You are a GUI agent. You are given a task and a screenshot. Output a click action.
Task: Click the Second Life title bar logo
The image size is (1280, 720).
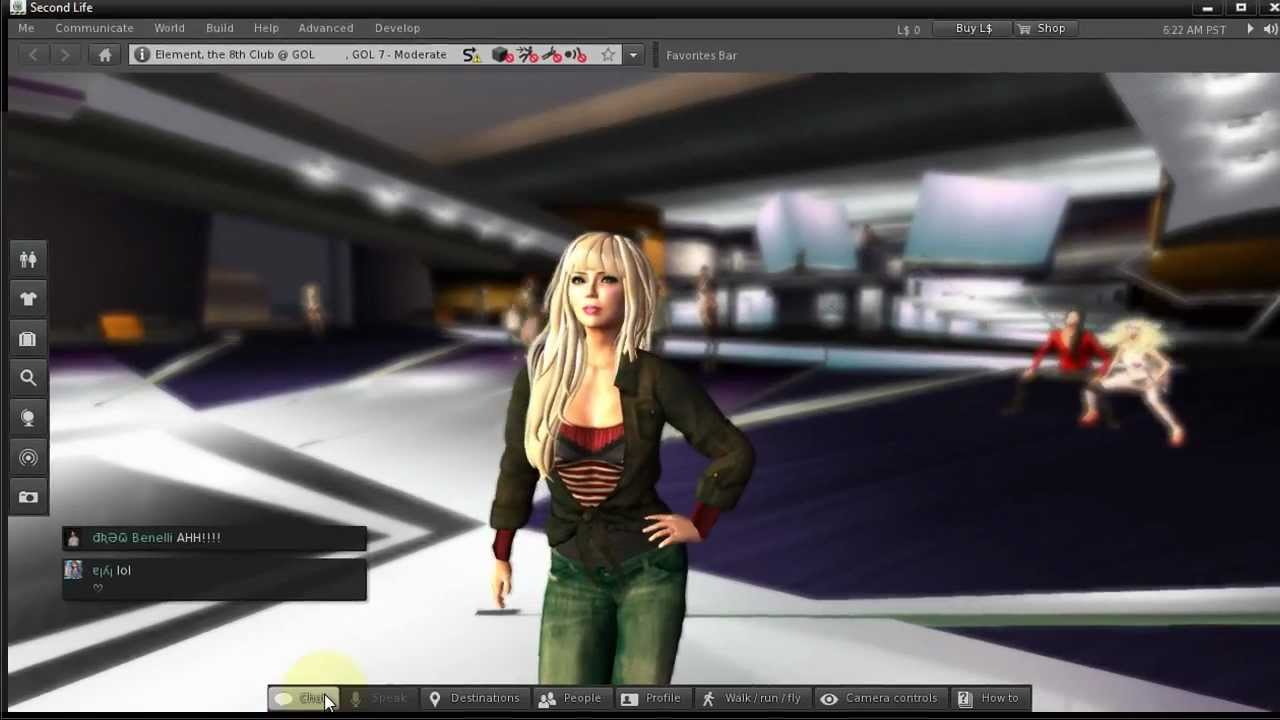pyautogui.click(x=17, y=8)
